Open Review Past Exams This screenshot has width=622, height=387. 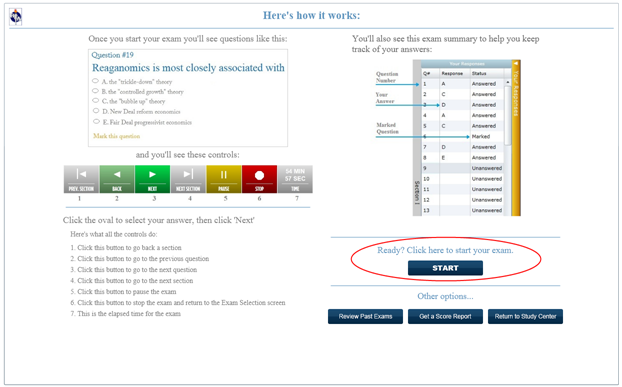[x=365, y=316]
